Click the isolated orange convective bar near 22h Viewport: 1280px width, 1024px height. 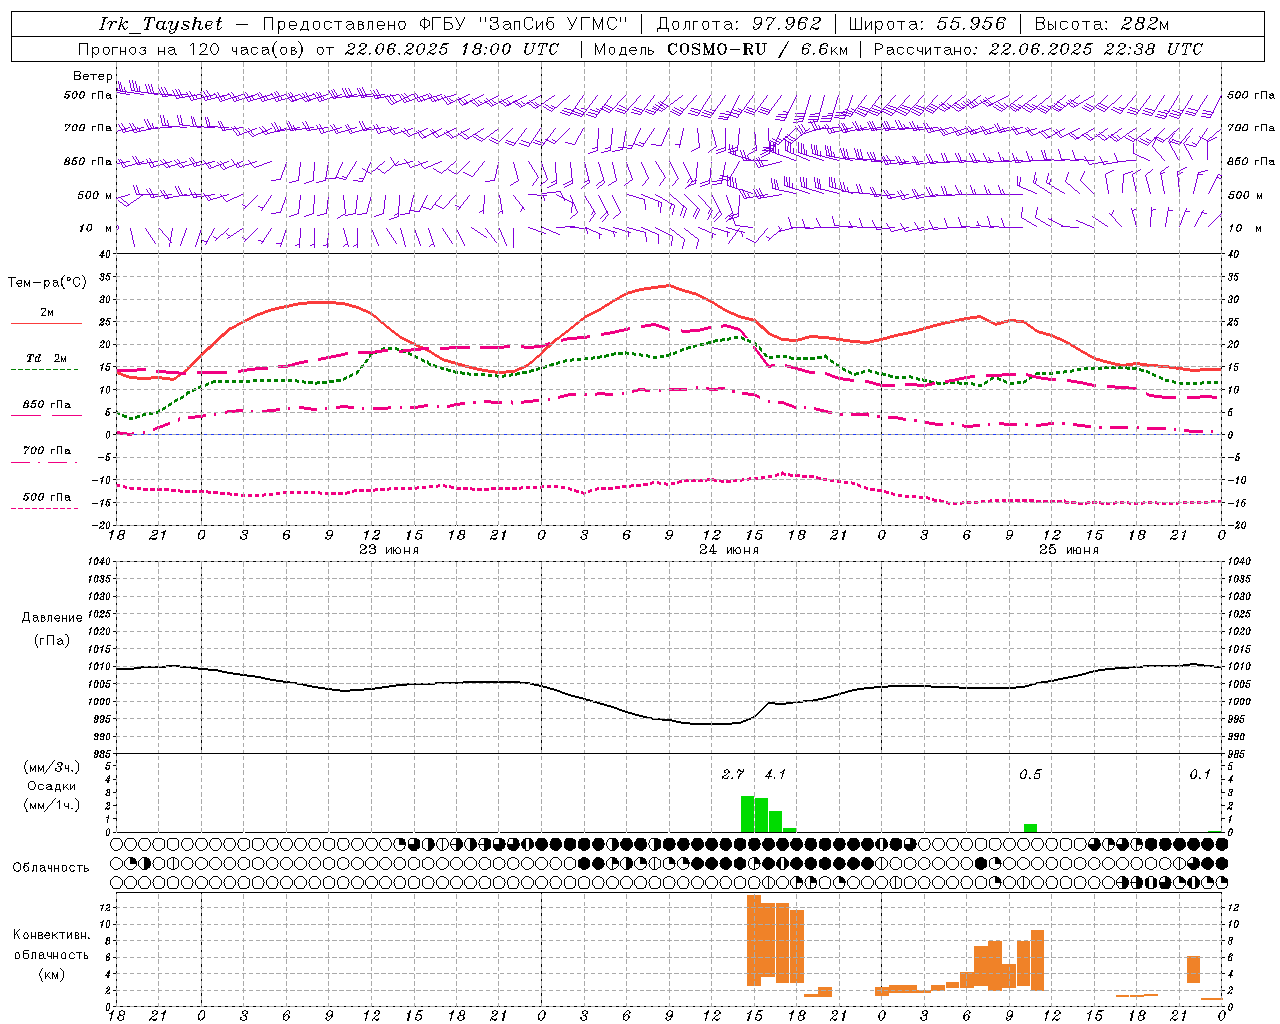(1193, 969)
